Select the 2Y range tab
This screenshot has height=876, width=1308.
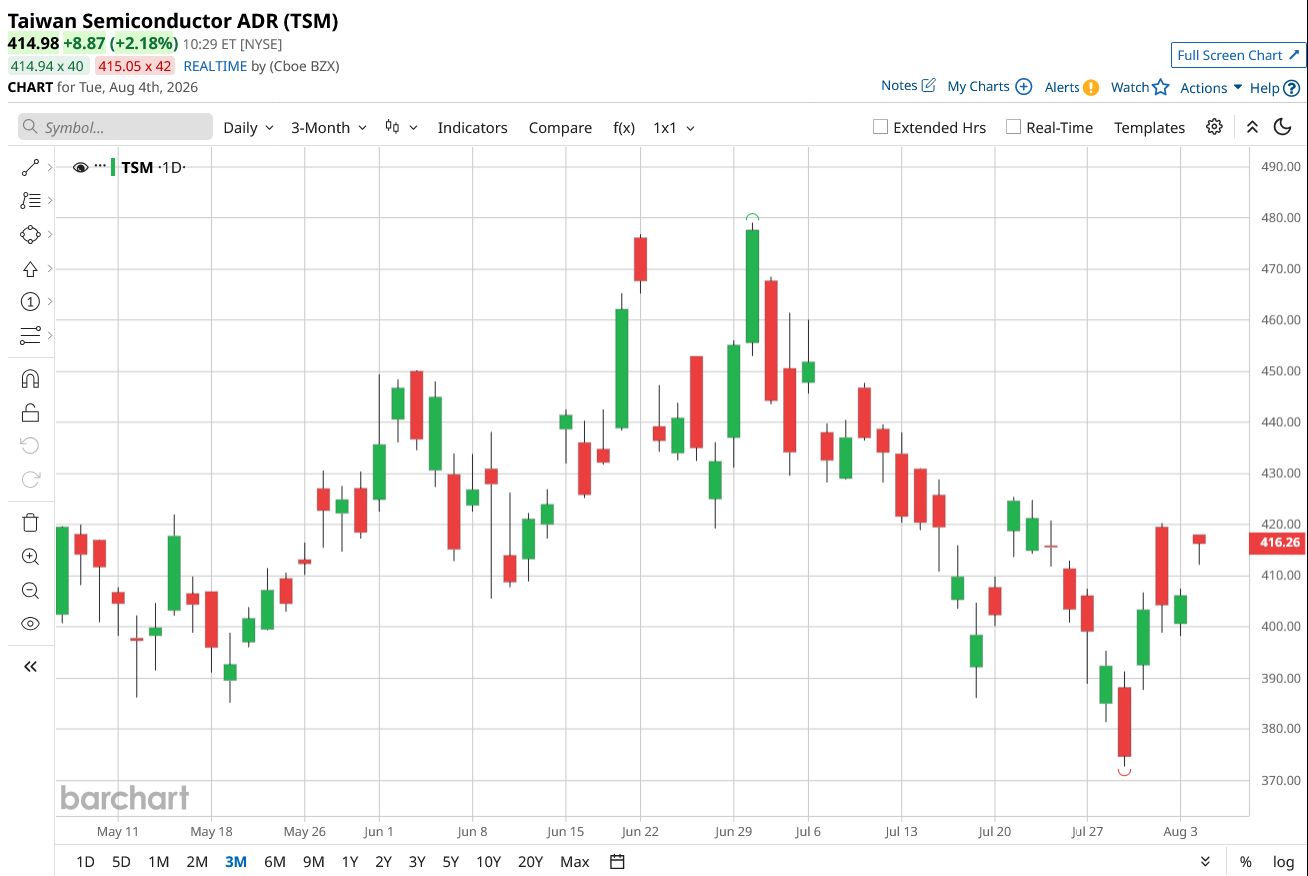383,862
